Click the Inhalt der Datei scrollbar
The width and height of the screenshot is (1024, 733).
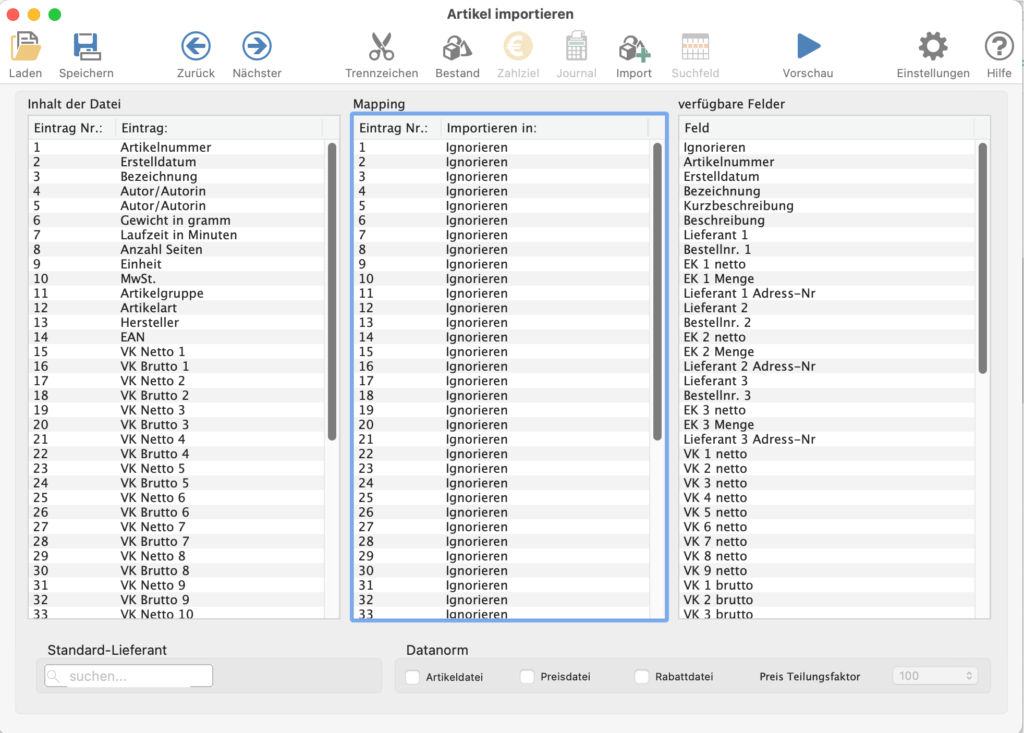[332, 291]
